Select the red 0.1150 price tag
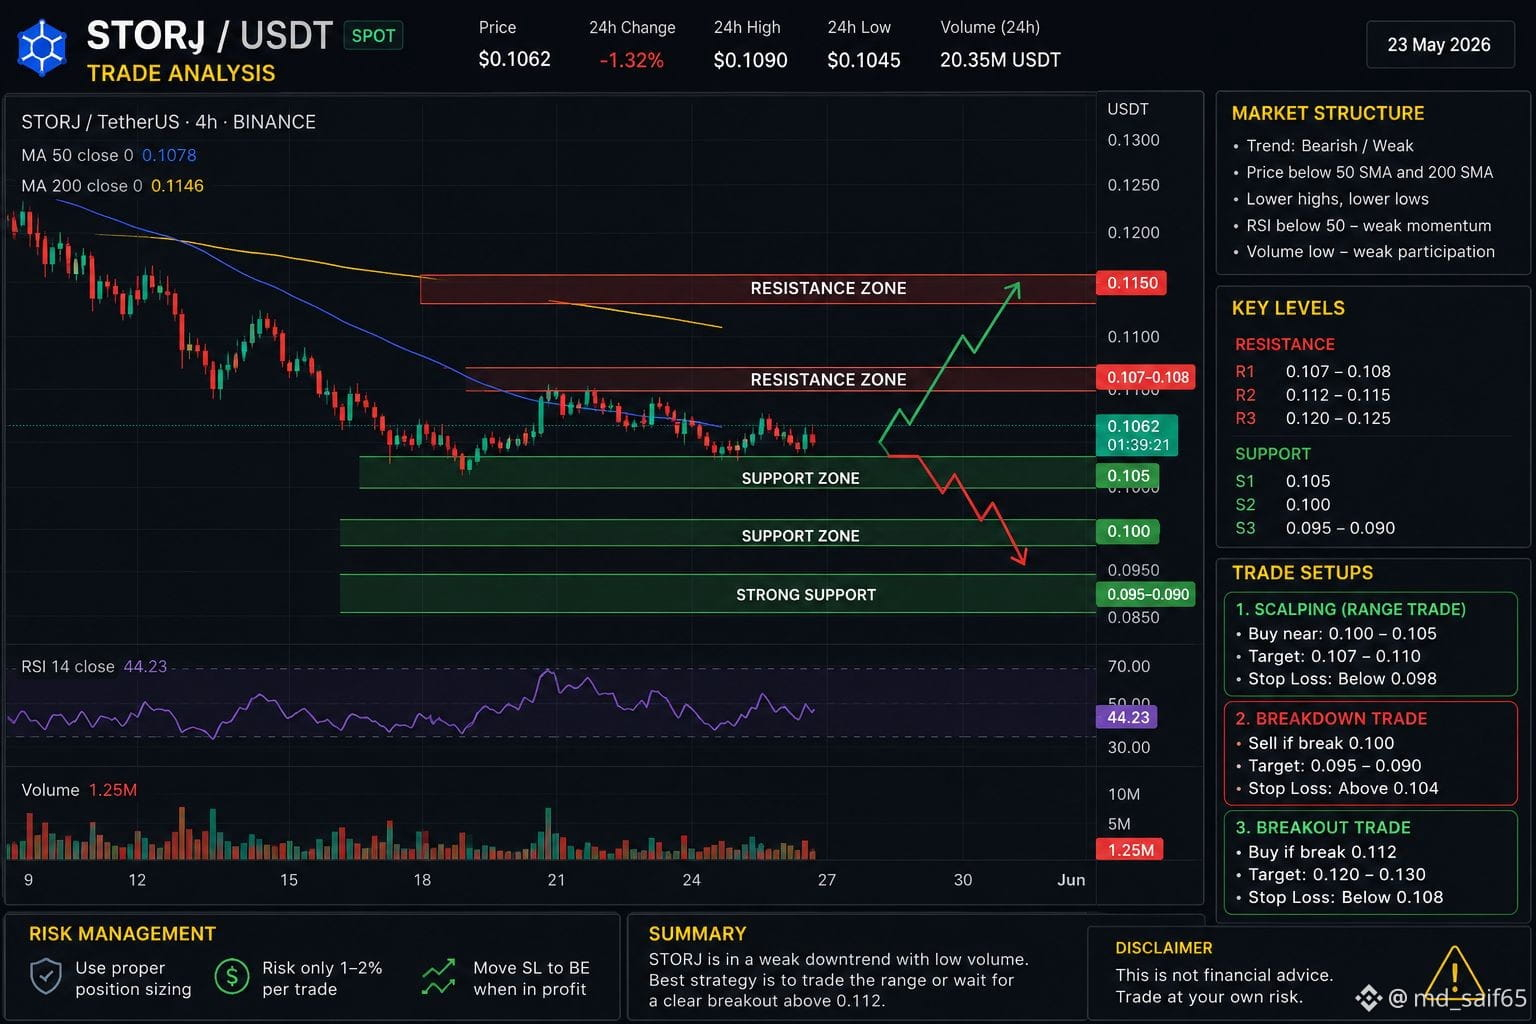 tap(1132, 283)
